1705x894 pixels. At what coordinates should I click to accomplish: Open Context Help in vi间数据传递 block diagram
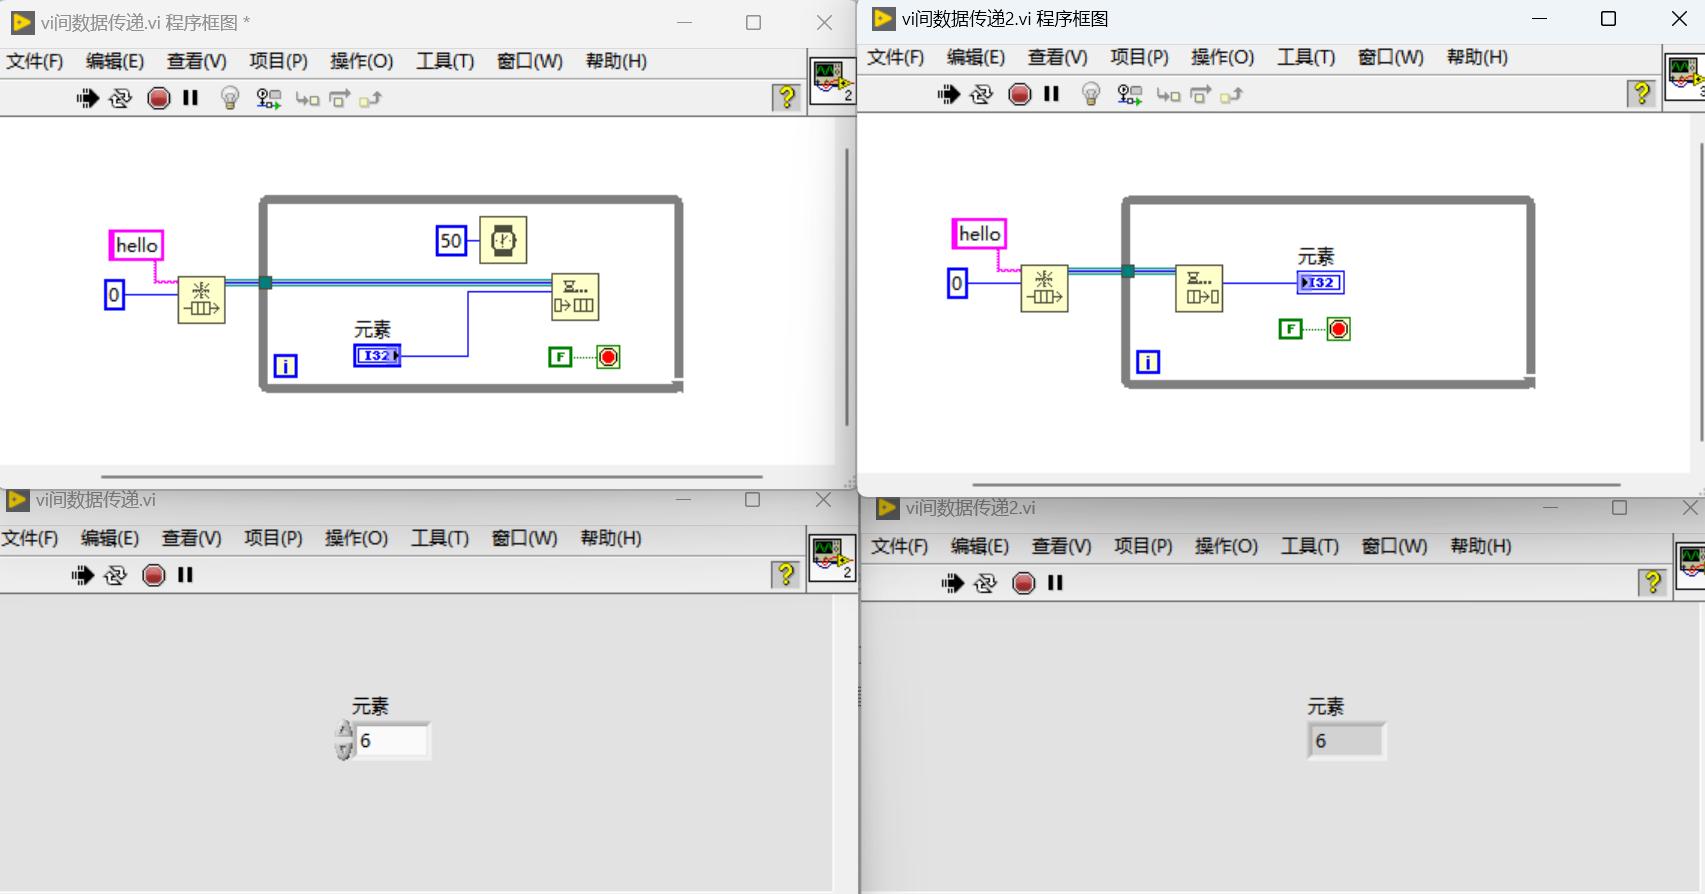tap(787, 97)
